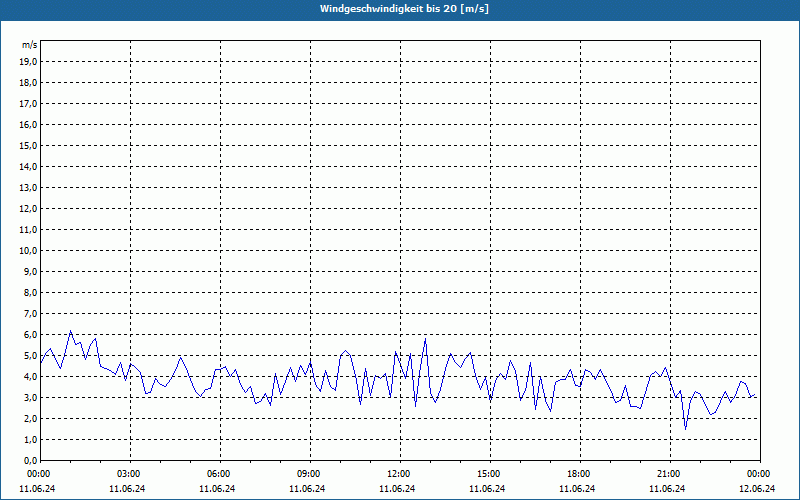Click the 0,0 y-axis label
Viewport: 800px width, 500px height.
(x=30, y=461)
